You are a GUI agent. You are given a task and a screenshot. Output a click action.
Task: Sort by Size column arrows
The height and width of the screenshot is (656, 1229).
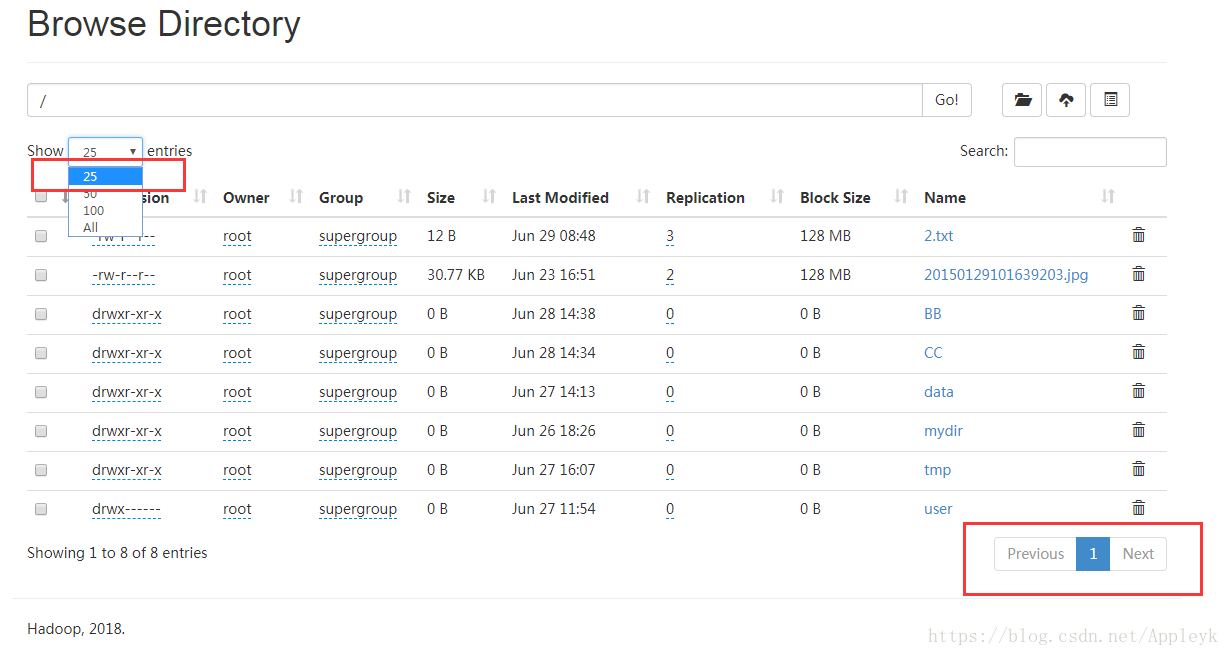tap(489, 197)
